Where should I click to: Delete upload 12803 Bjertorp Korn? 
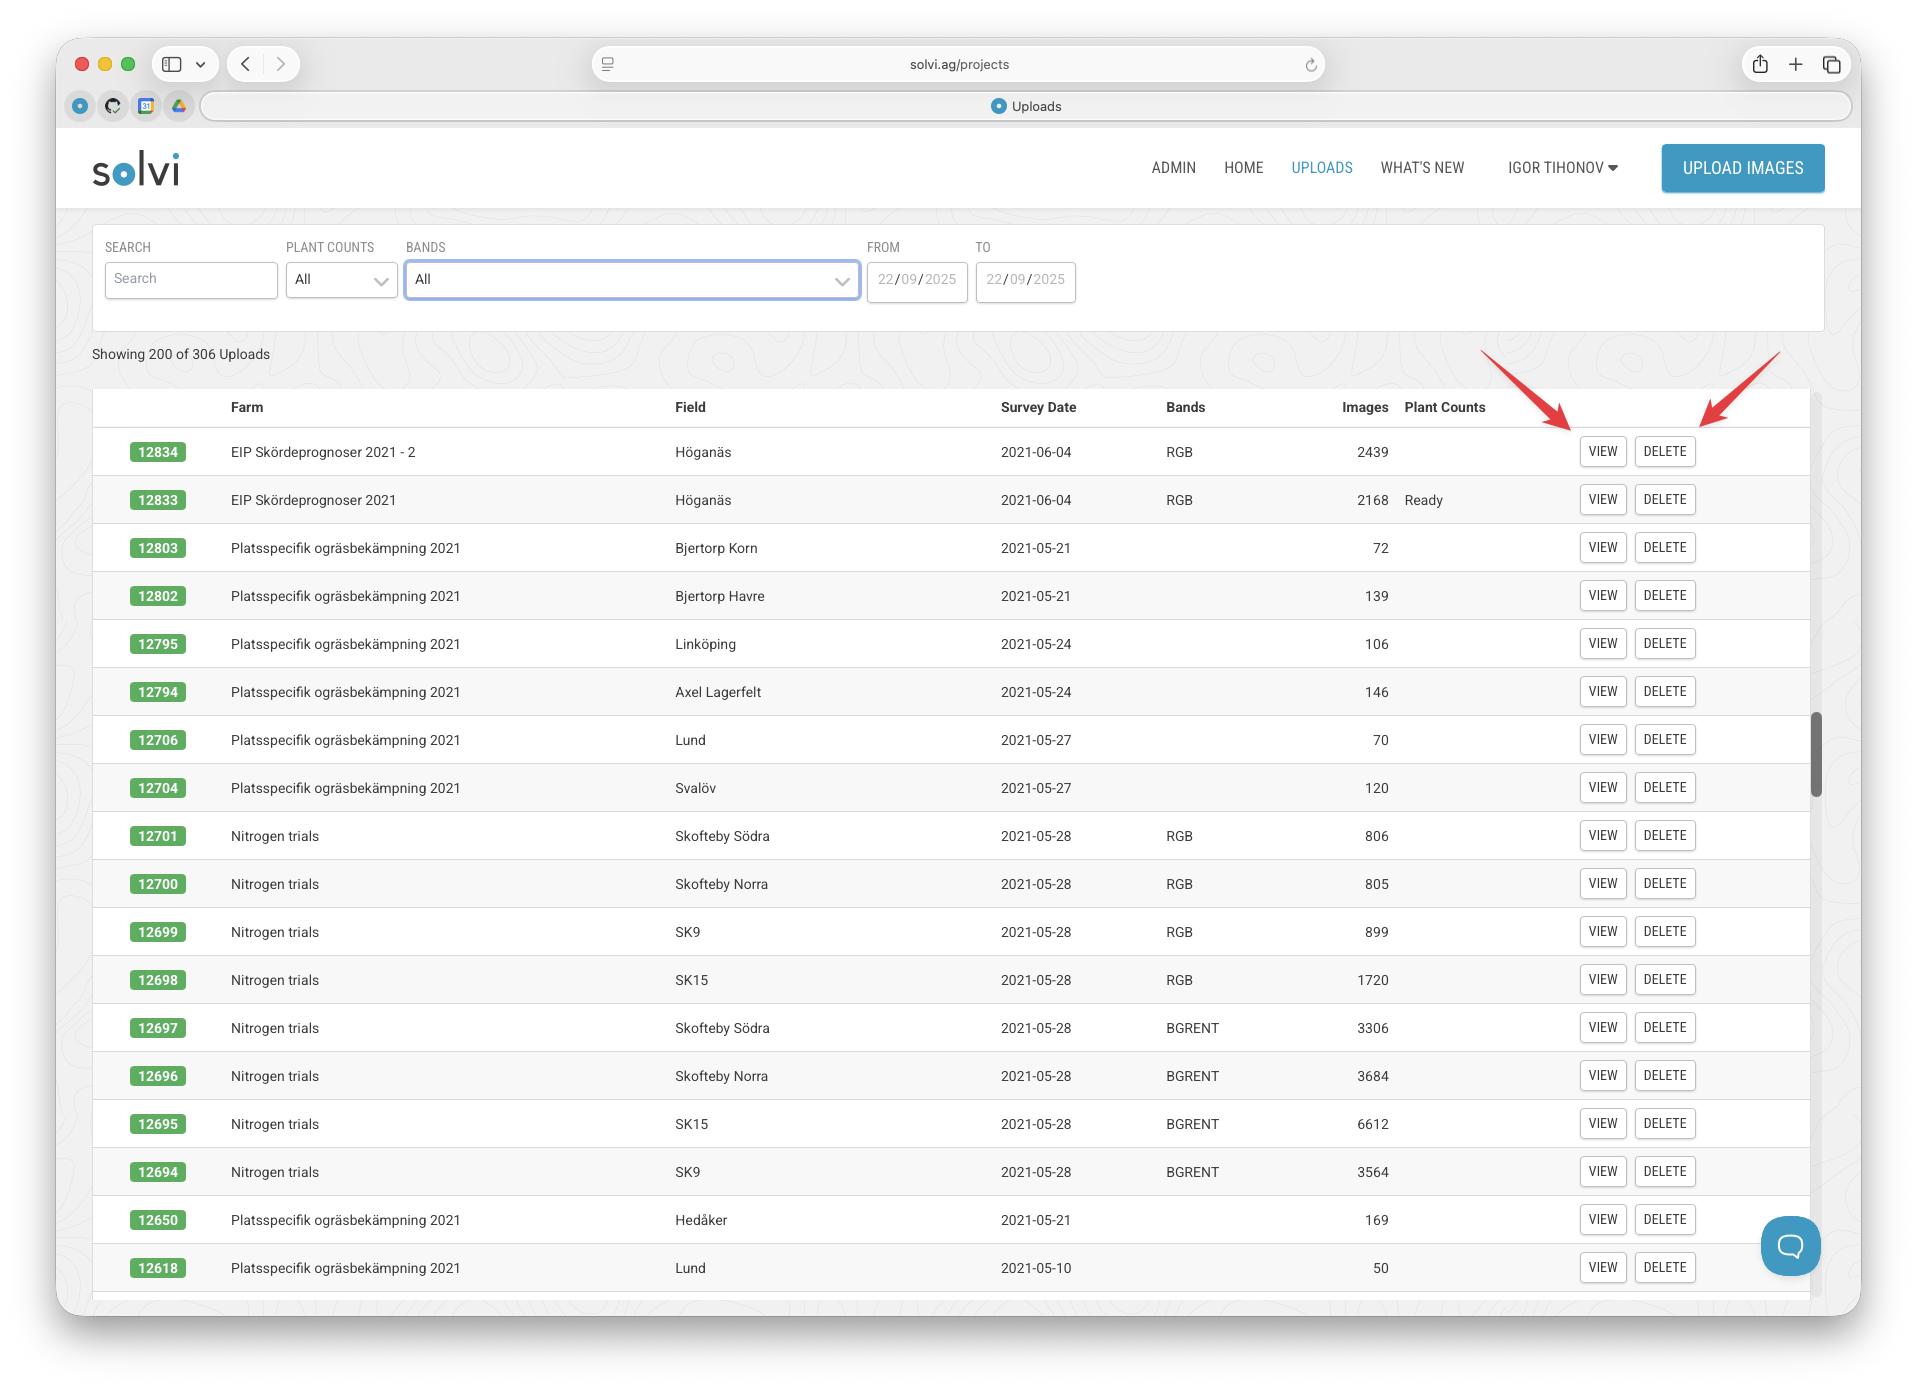pos(1664,548)
